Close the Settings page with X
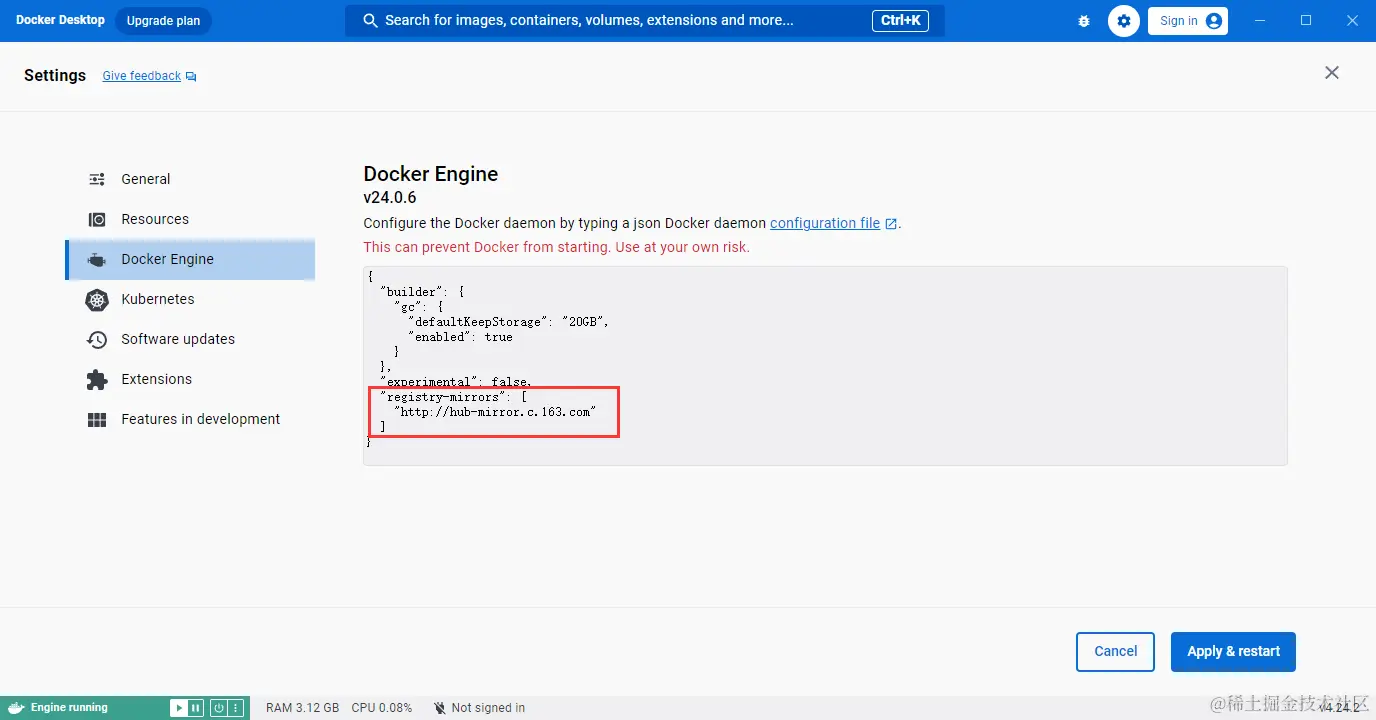This screenshot has height=720, width=1376. pos(1332,73)
